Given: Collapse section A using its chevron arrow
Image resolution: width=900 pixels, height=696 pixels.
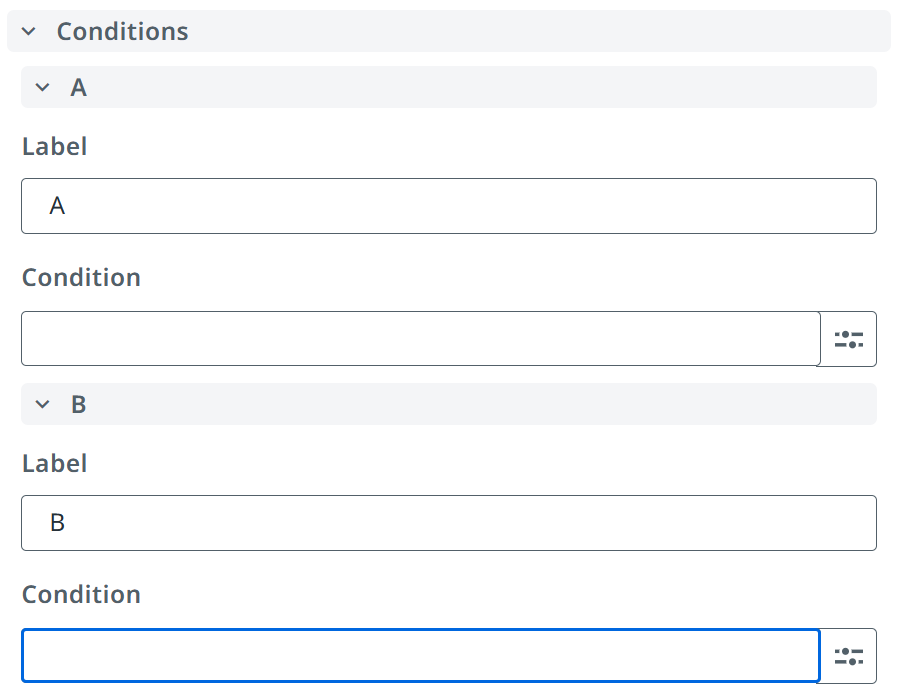Looking at the screenshot, I should coord(42,87).
